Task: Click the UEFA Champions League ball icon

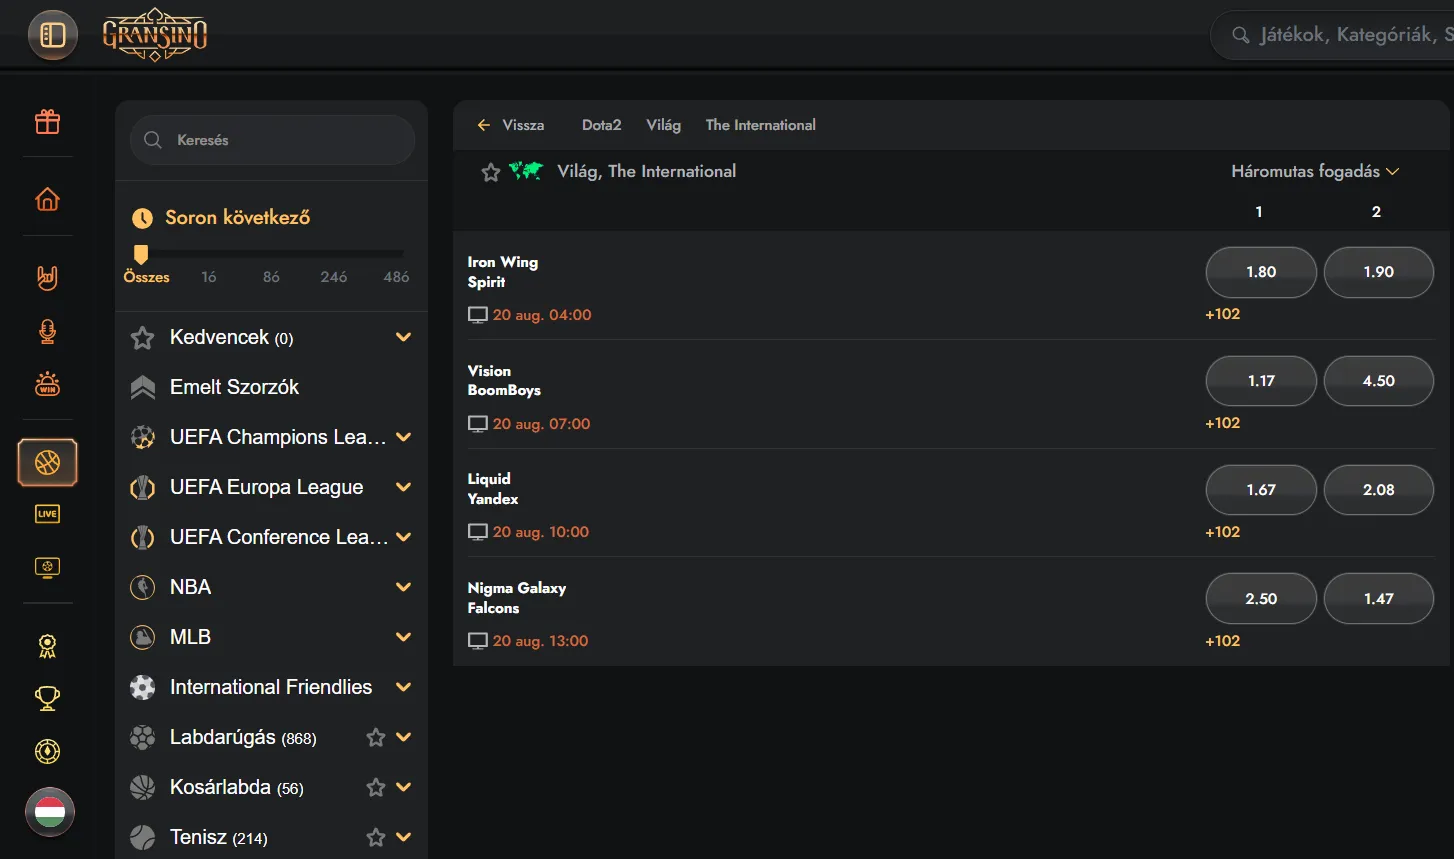Action: [143, 437]
